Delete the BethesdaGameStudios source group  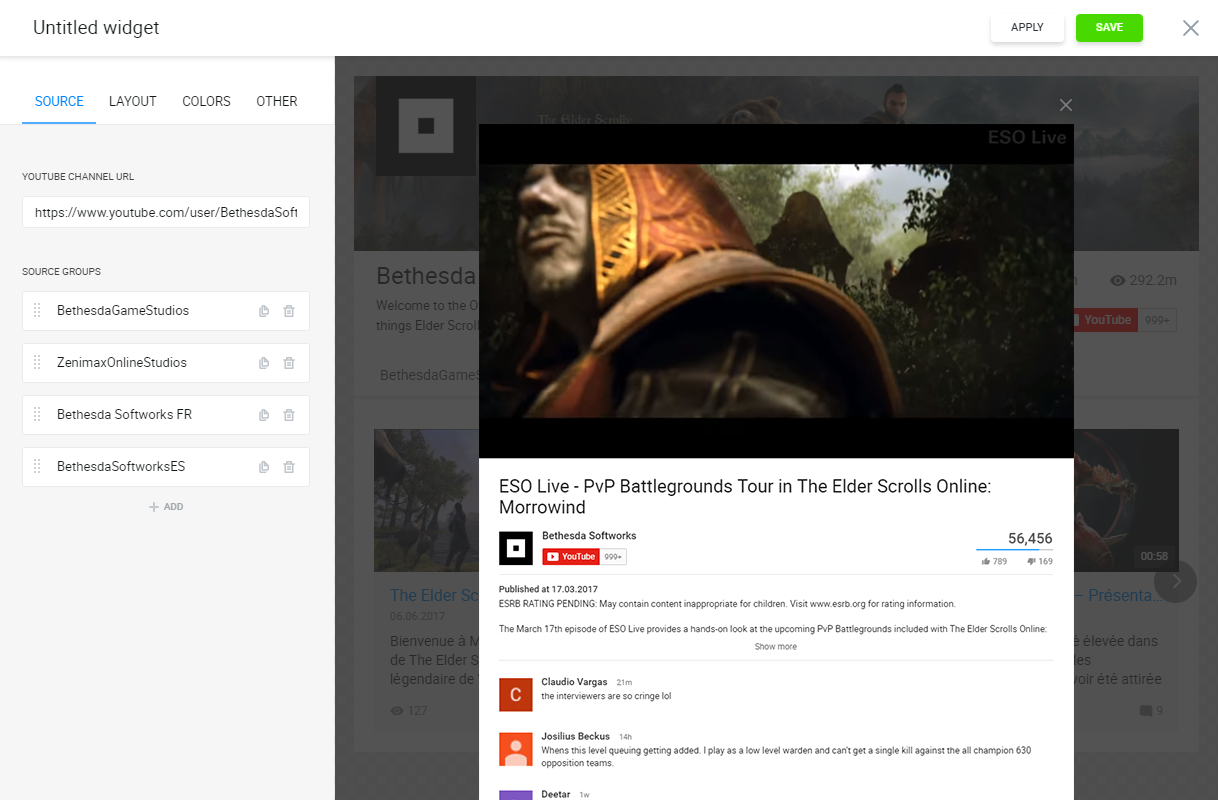289,311
